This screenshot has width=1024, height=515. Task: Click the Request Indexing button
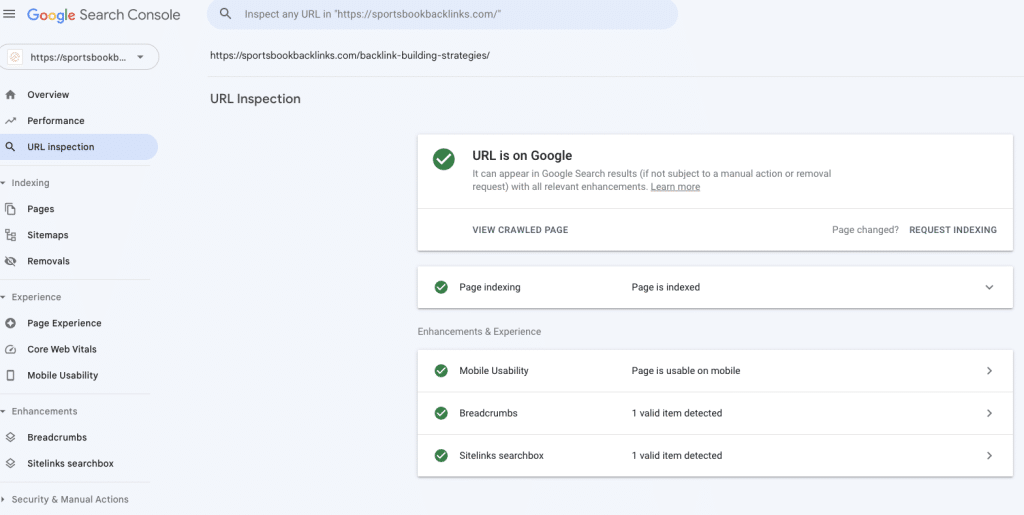coord(952,230)
